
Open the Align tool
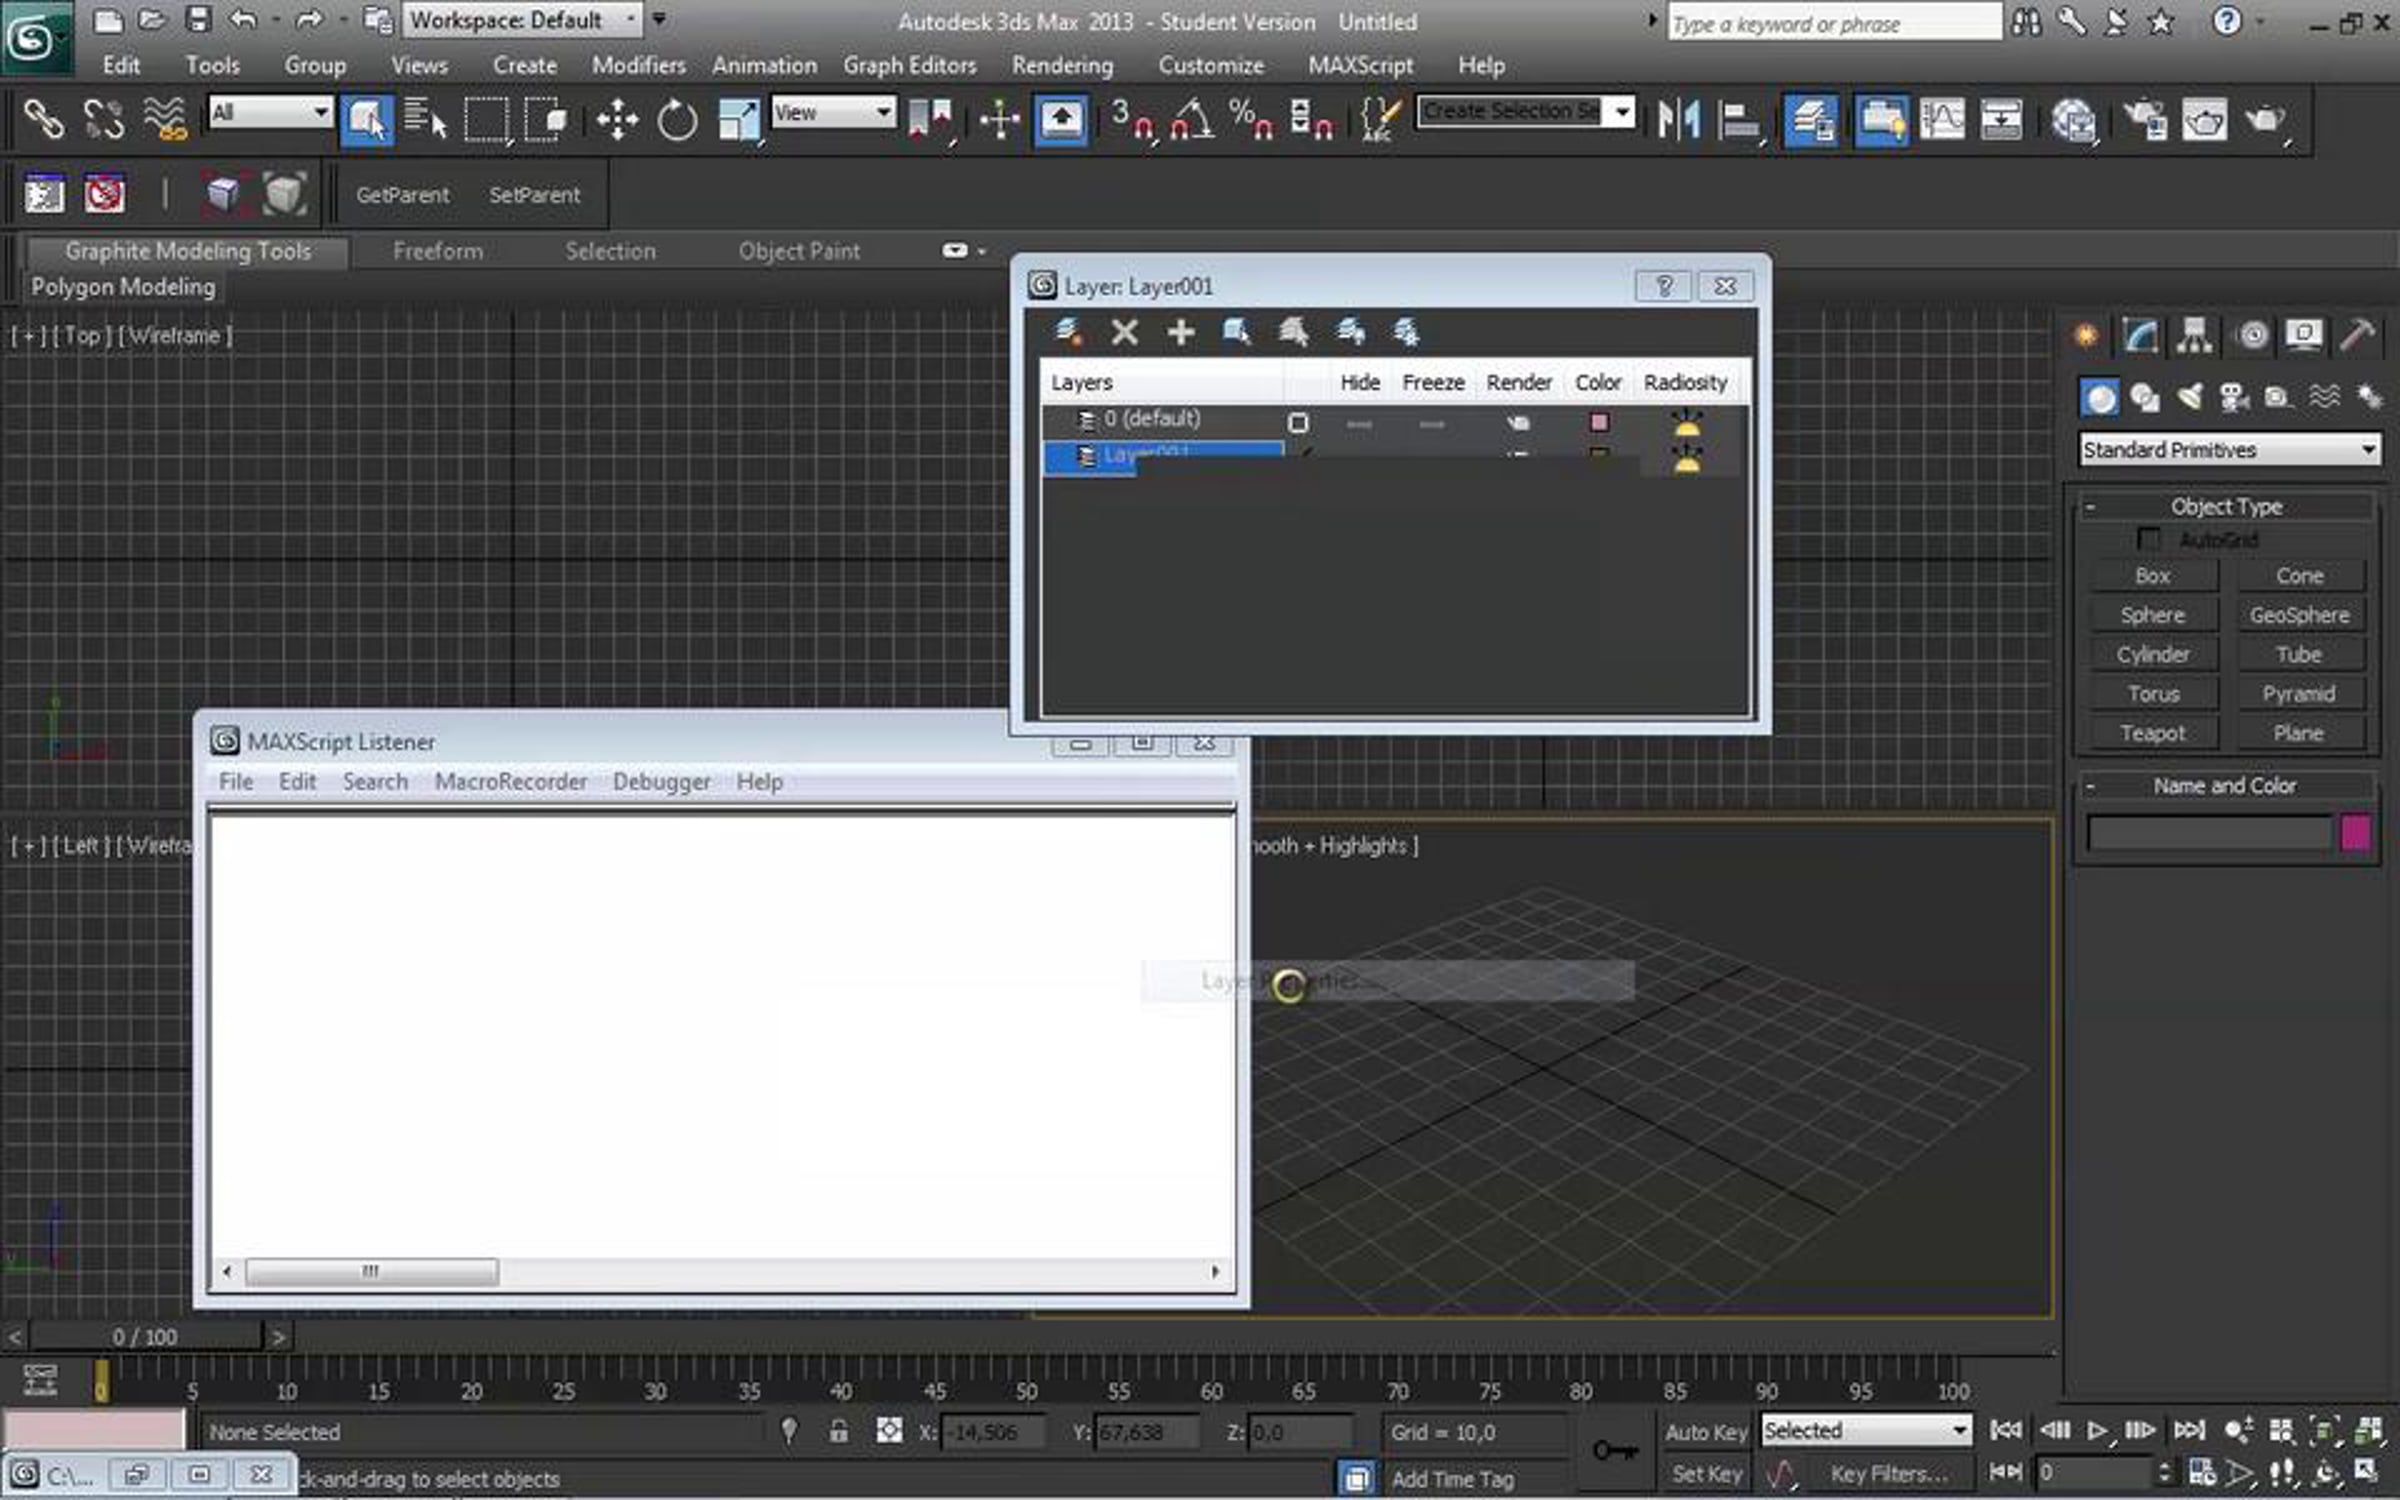tap(1738, 120)
